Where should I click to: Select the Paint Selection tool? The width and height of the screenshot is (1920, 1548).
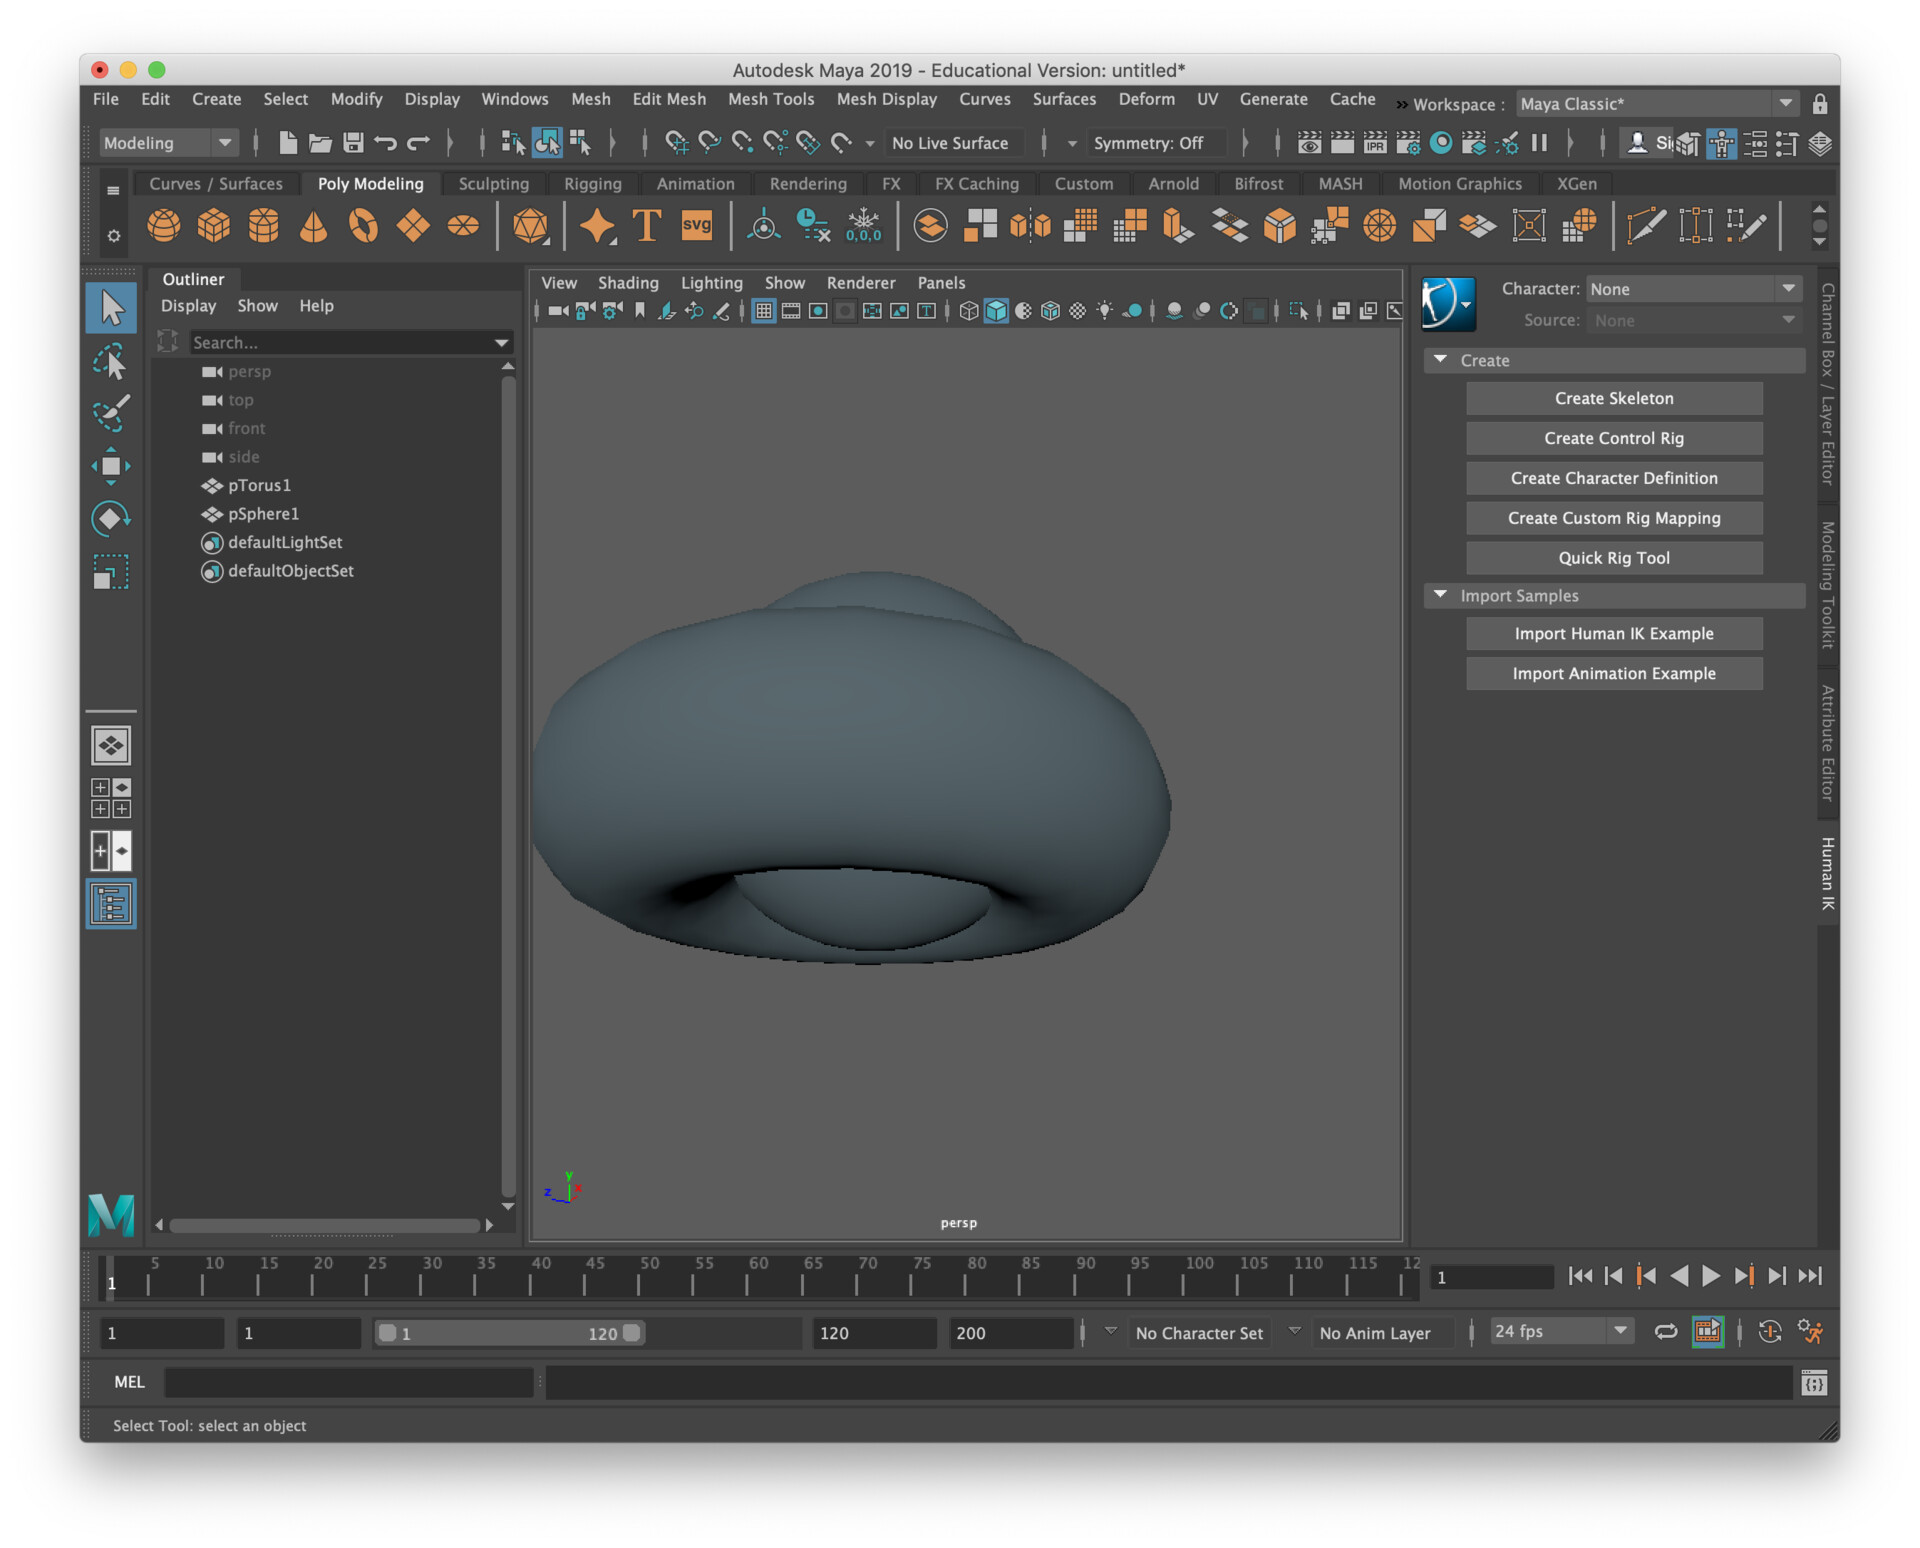(x=111, y=413)
